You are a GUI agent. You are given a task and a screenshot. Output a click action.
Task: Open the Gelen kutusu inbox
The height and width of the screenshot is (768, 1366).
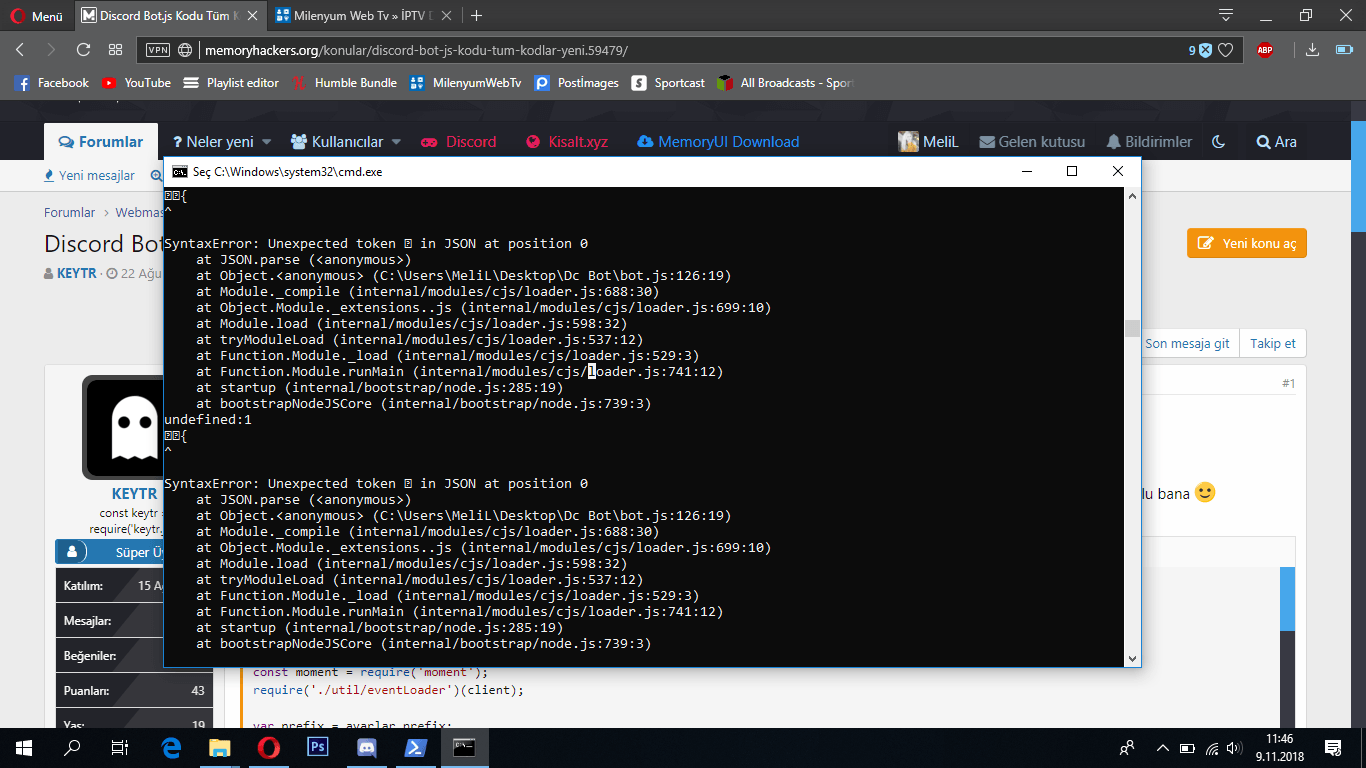pyautogui.click(x=1032, y=142)
